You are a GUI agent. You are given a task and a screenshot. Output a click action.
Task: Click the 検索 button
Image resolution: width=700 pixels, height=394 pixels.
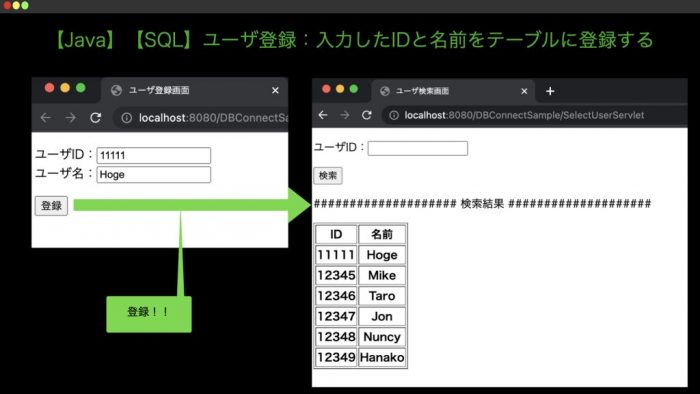328,175
